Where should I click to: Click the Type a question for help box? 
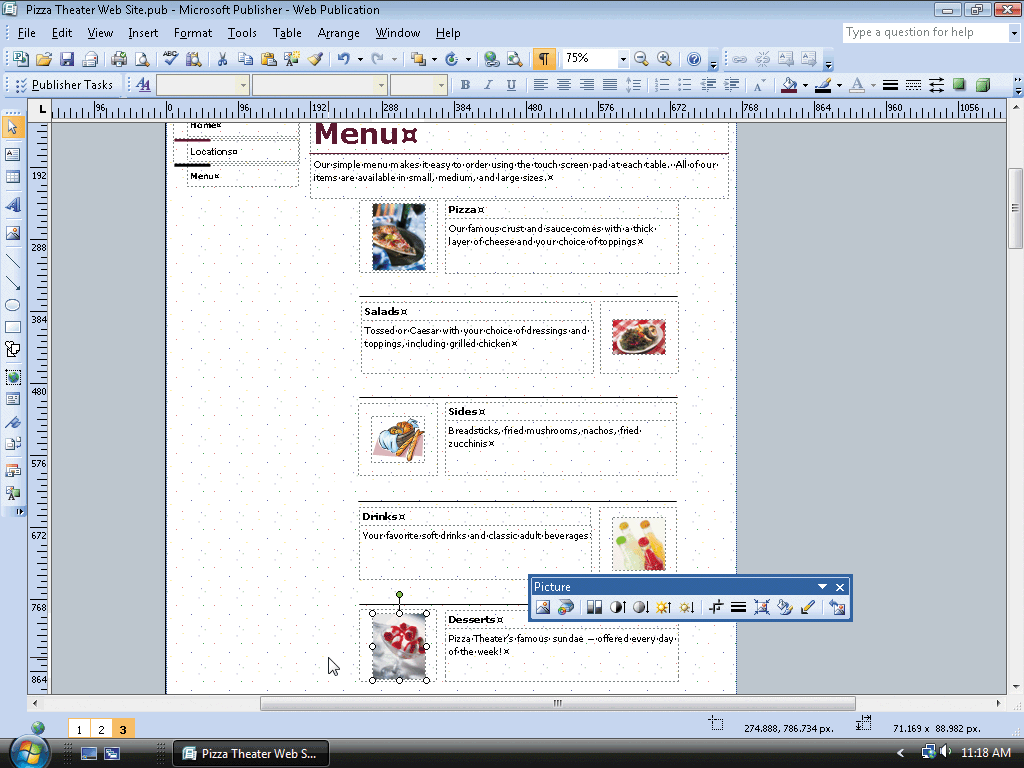[x=922, y=33]
